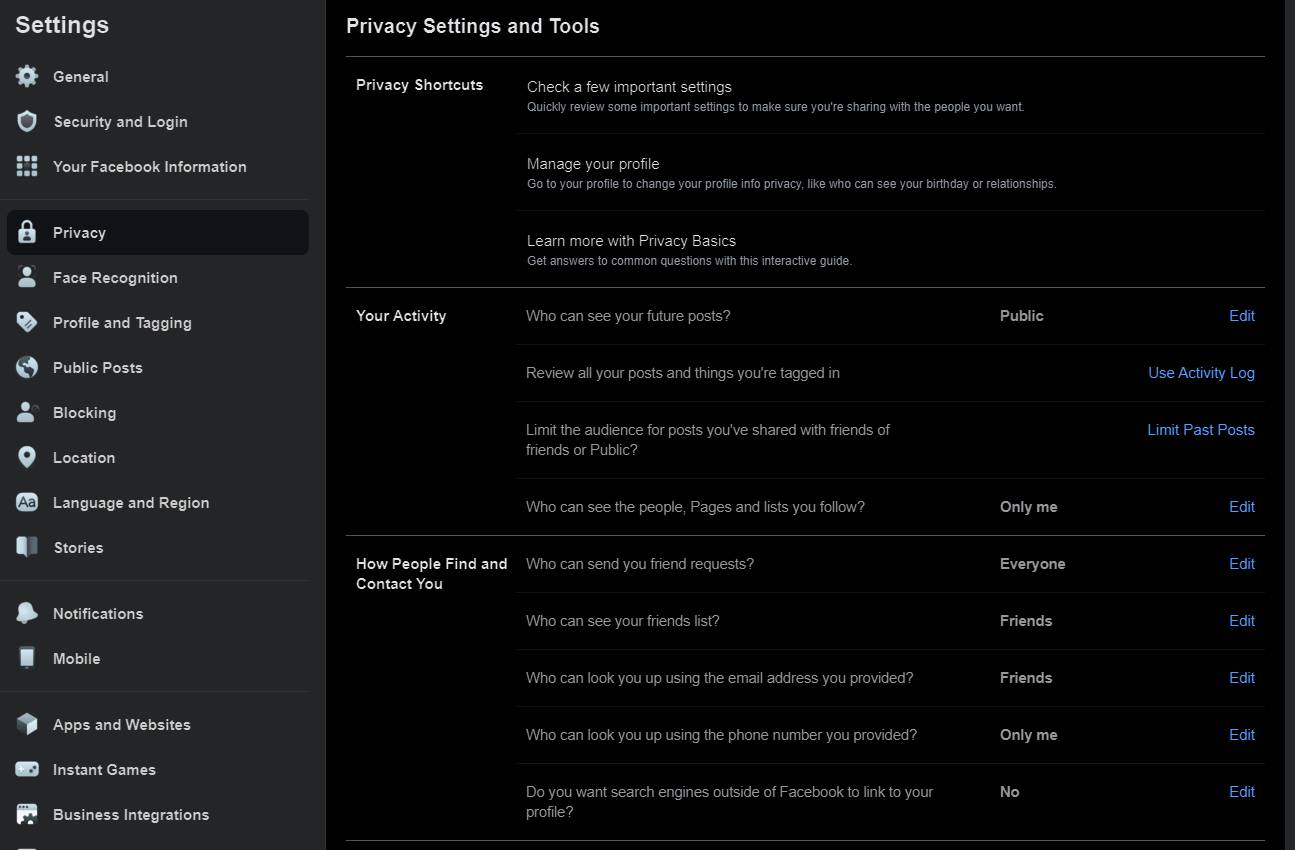Open Business Integrations settings

(x=158, y=814)
